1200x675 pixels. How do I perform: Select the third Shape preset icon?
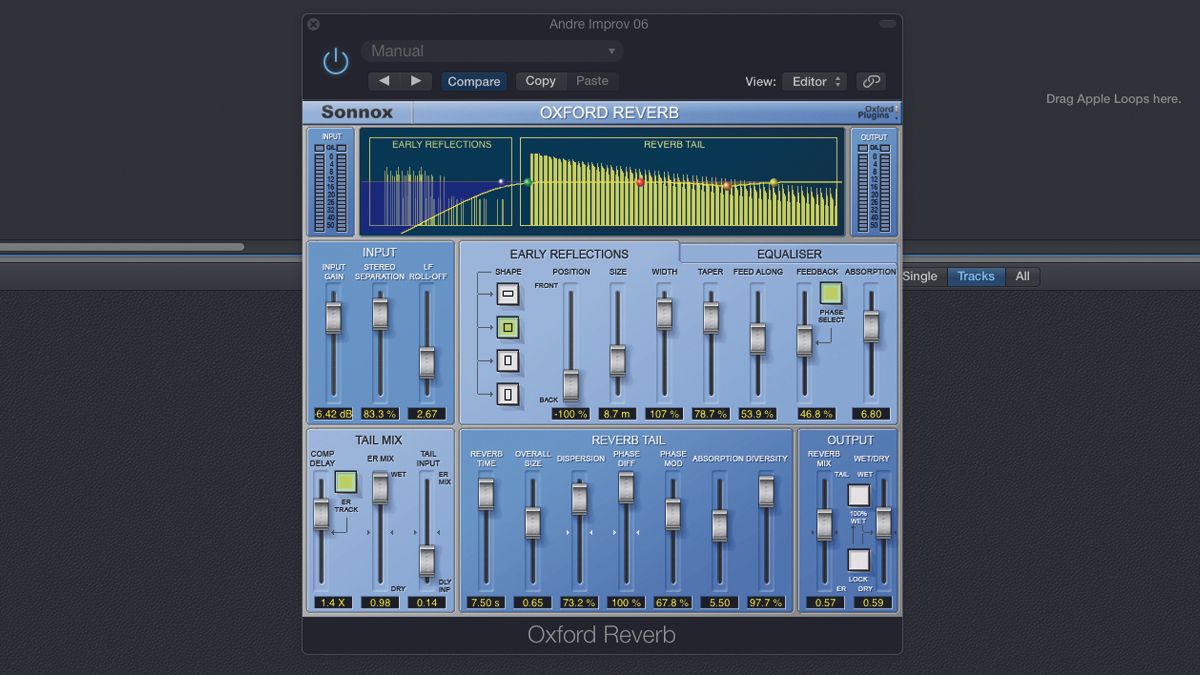pos(507,360)
